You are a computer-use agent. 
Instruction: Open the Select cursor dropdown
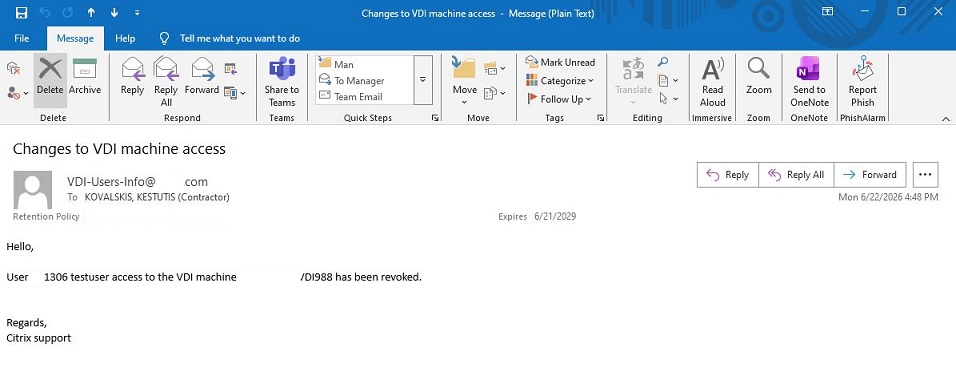coord(668,99)
